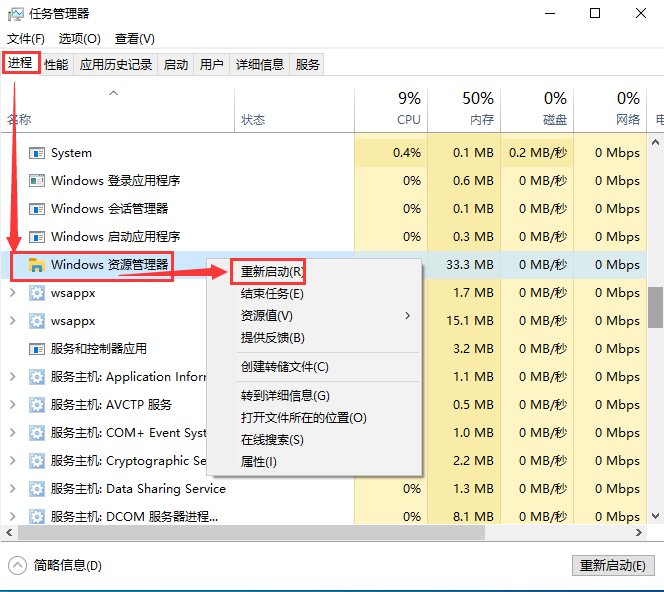664x592 pixels.
Task: Sort processes by the 内存 column header
Action: pos(464,110)
